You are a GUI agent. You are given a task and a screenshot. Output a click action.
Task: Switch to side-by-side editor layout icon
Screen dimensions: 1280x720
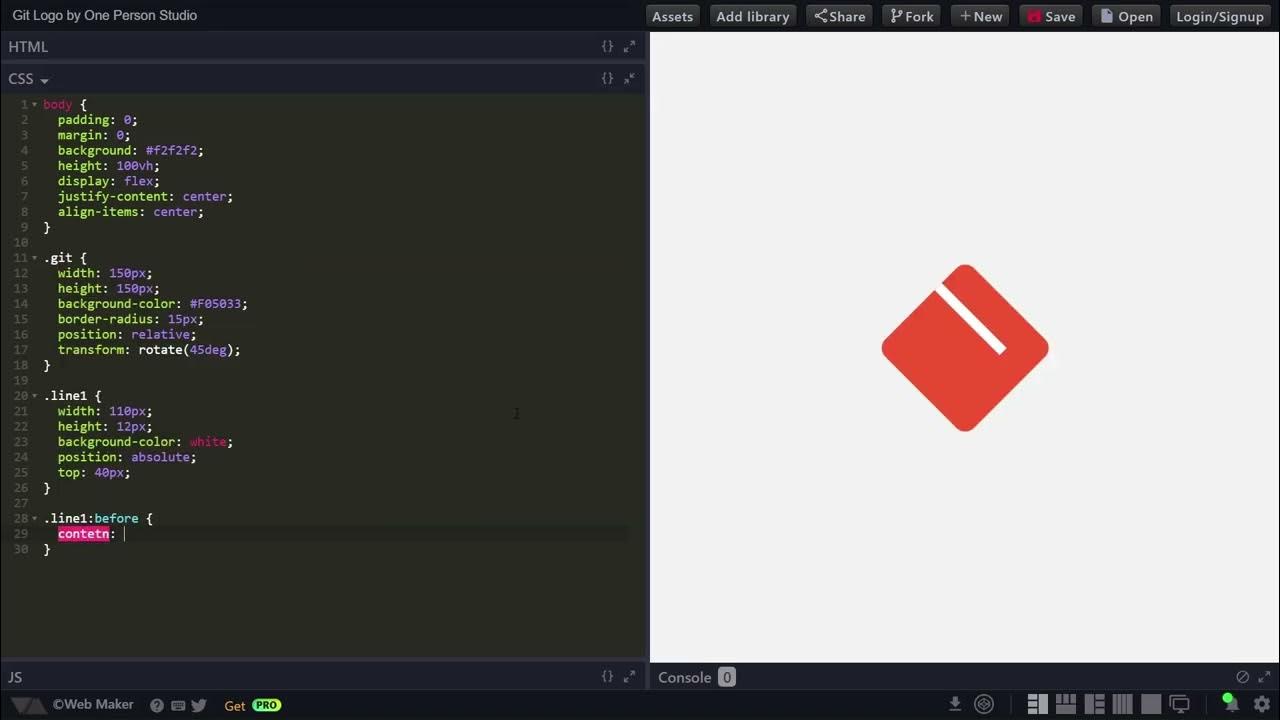point(1037,704)
